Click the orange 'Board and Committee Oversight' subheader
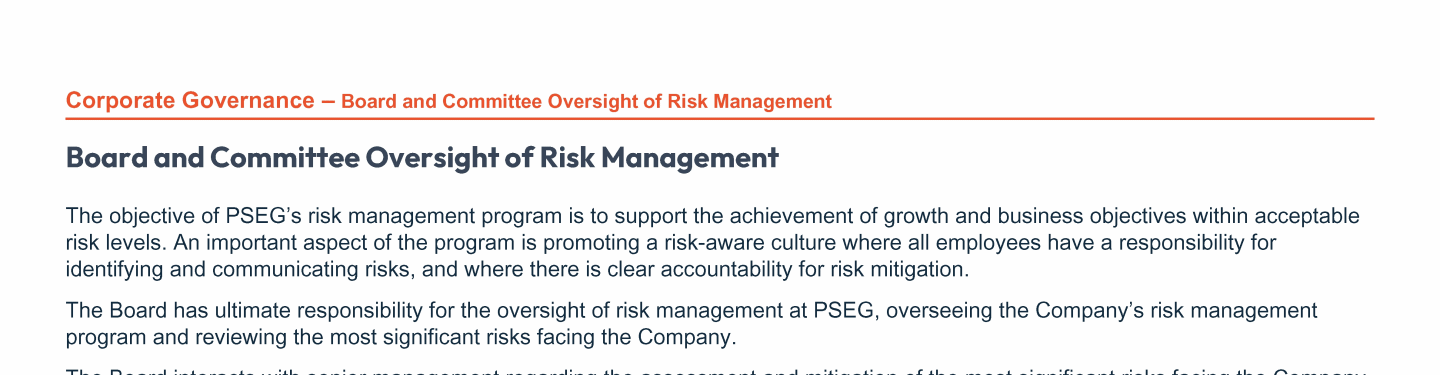Image resolution: width=1440 pixels, height=375 pixels. pos(587,101)
